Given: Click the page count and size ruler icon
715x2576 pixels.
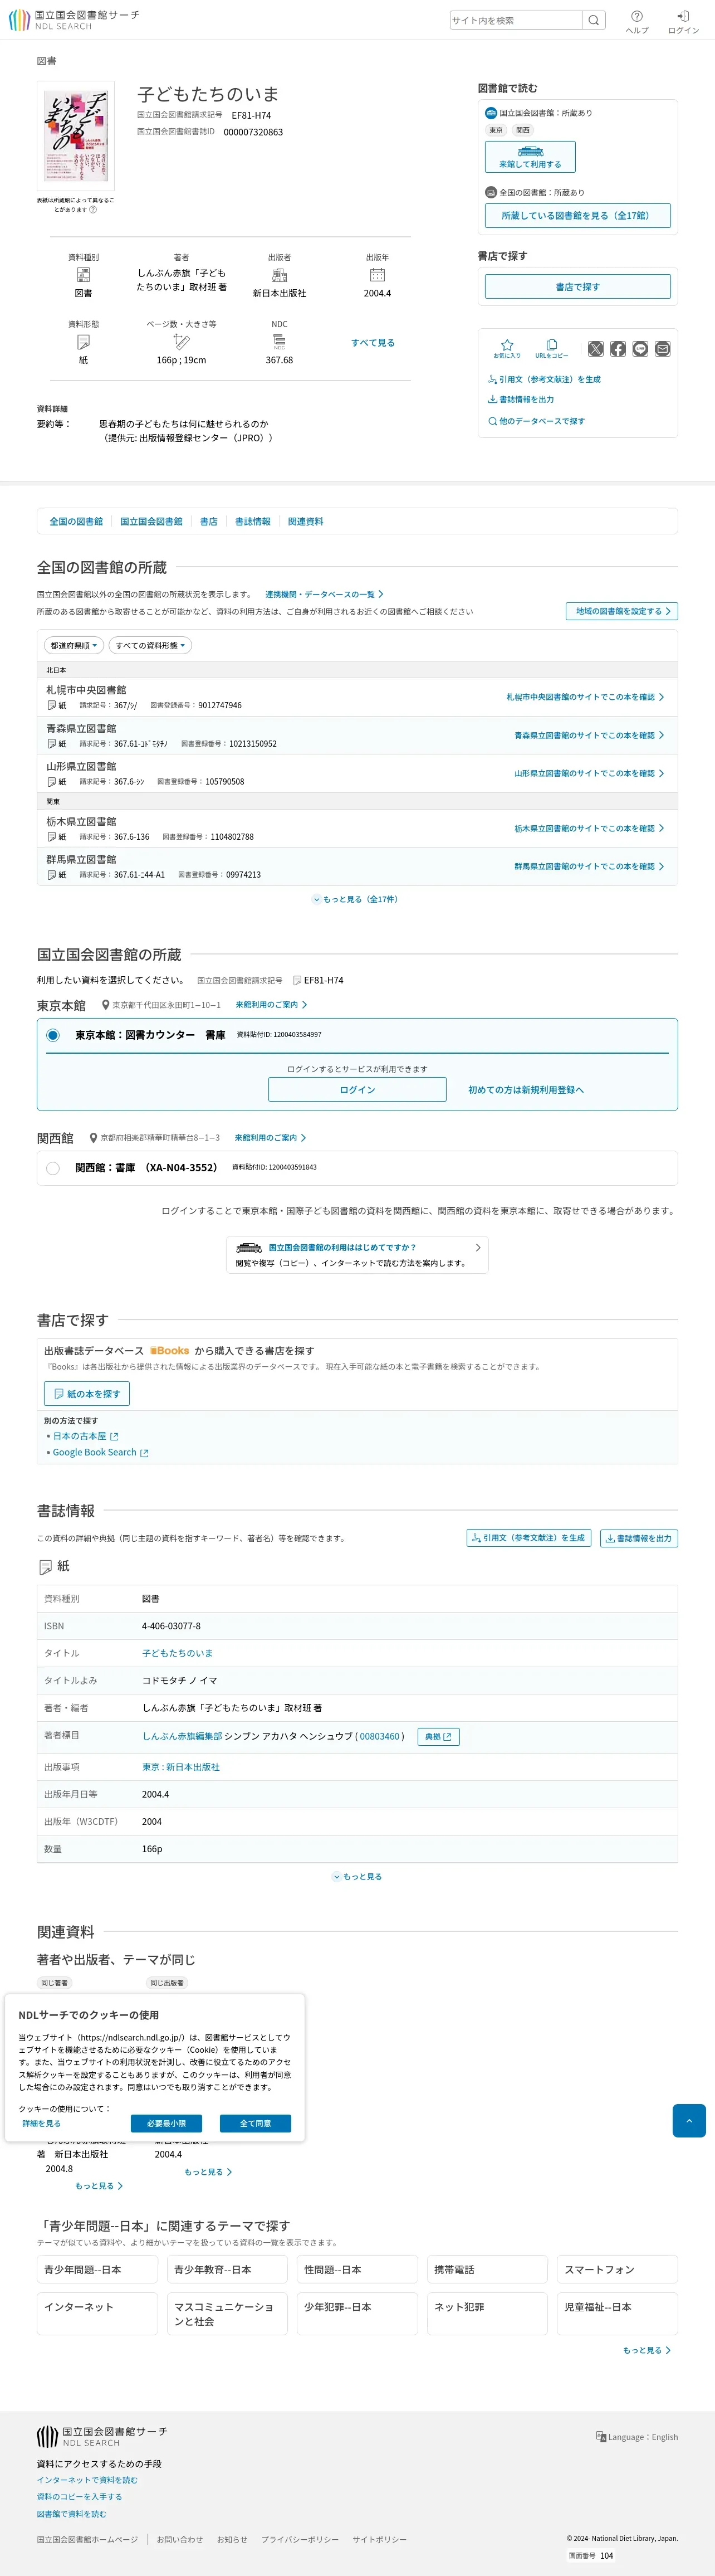Looking at the screenshot, I should [181, 342].
